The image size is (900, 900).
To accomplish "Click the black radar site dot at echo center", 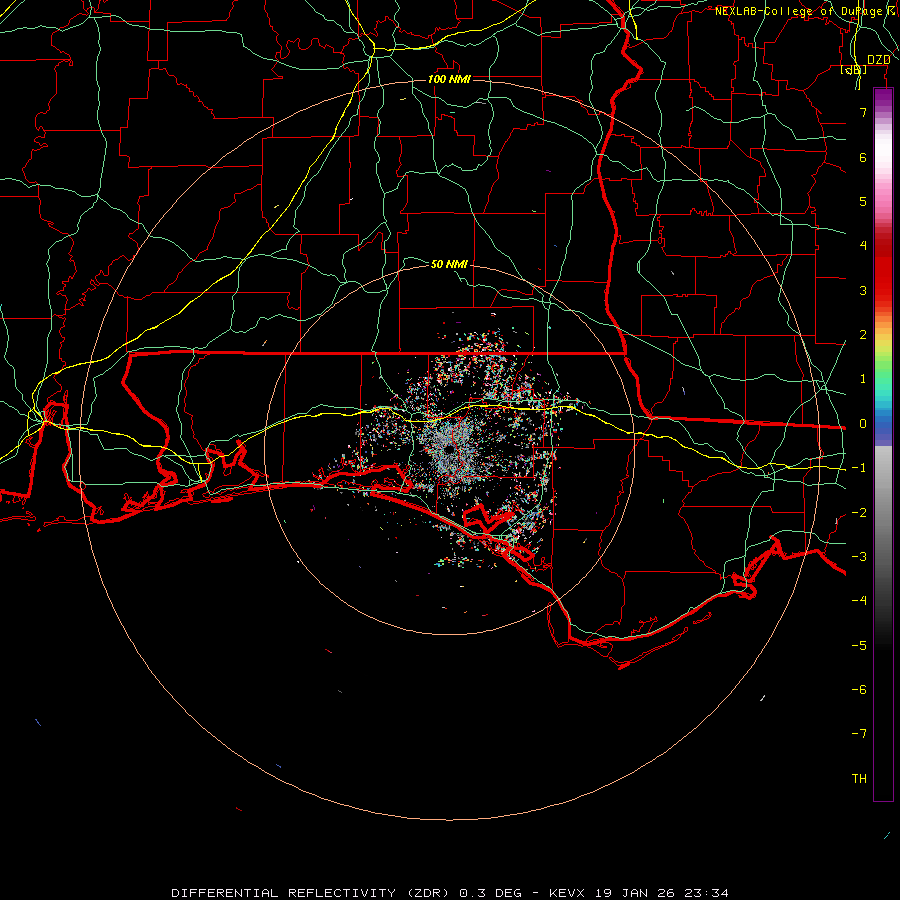I will point(449,451).
